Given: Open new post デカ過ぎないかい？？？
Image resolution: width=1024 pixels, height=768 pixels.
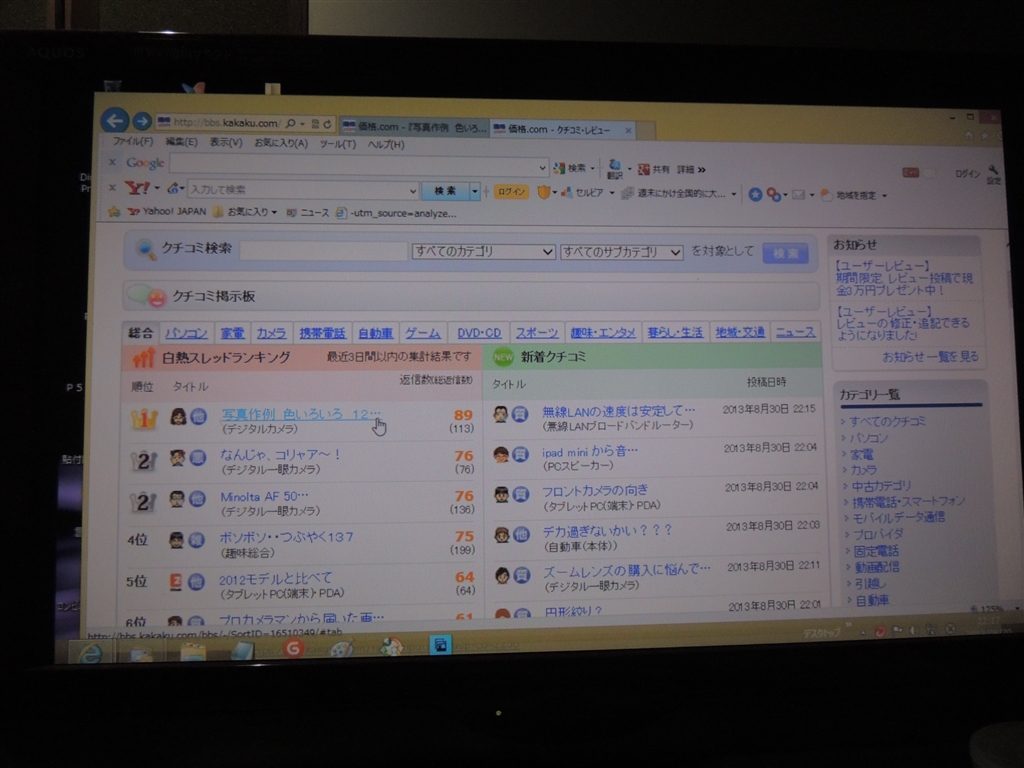Looking at the screenshot, I should (607, 530).
